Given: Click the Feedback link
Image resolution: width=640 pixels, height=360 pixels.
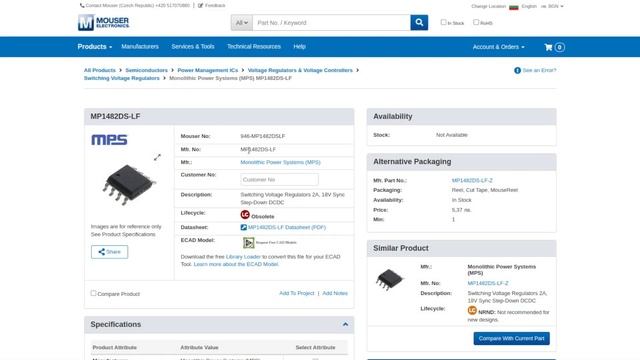Looking at the screenshot, I should [x=215, y=5].
